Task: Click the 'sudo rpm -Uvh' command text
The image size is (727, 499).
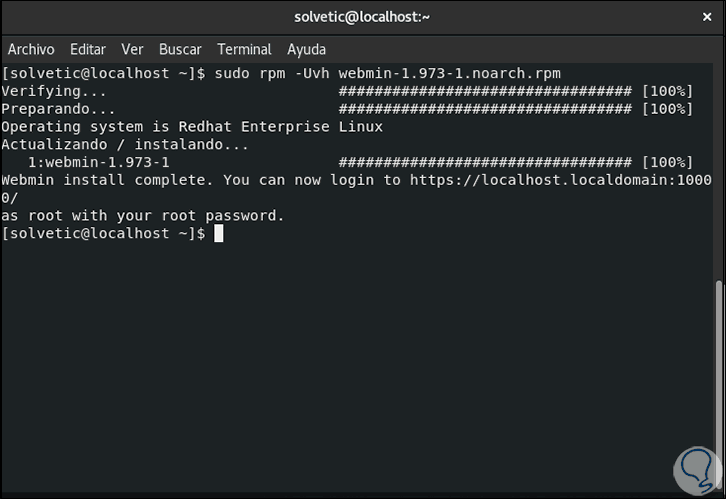Action: tap(271, 73)
